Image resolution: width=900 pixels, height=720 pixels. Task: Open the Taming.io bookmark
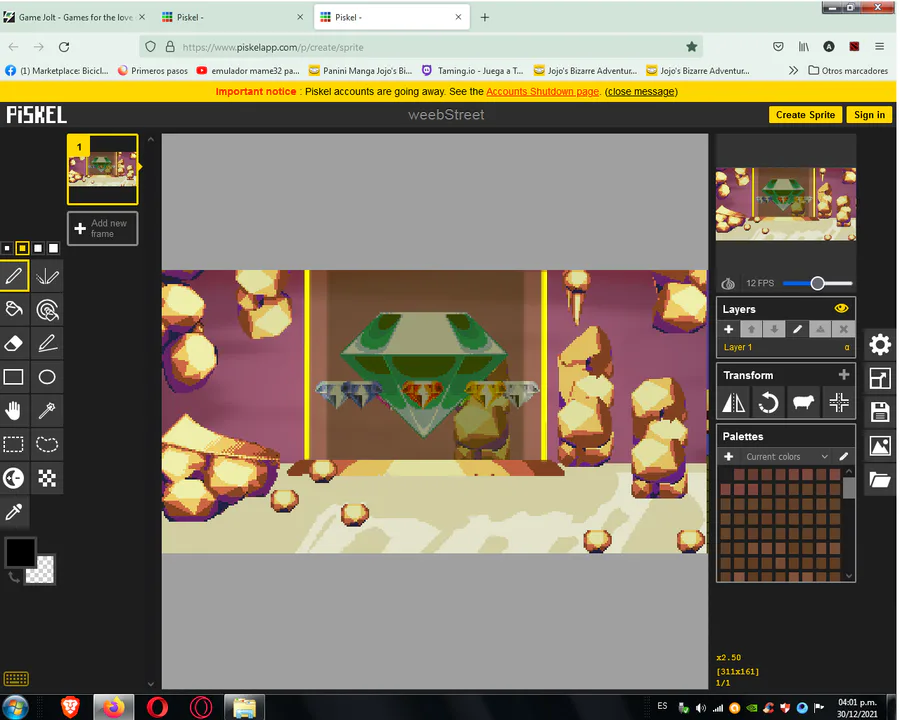(x=472, y=71)
